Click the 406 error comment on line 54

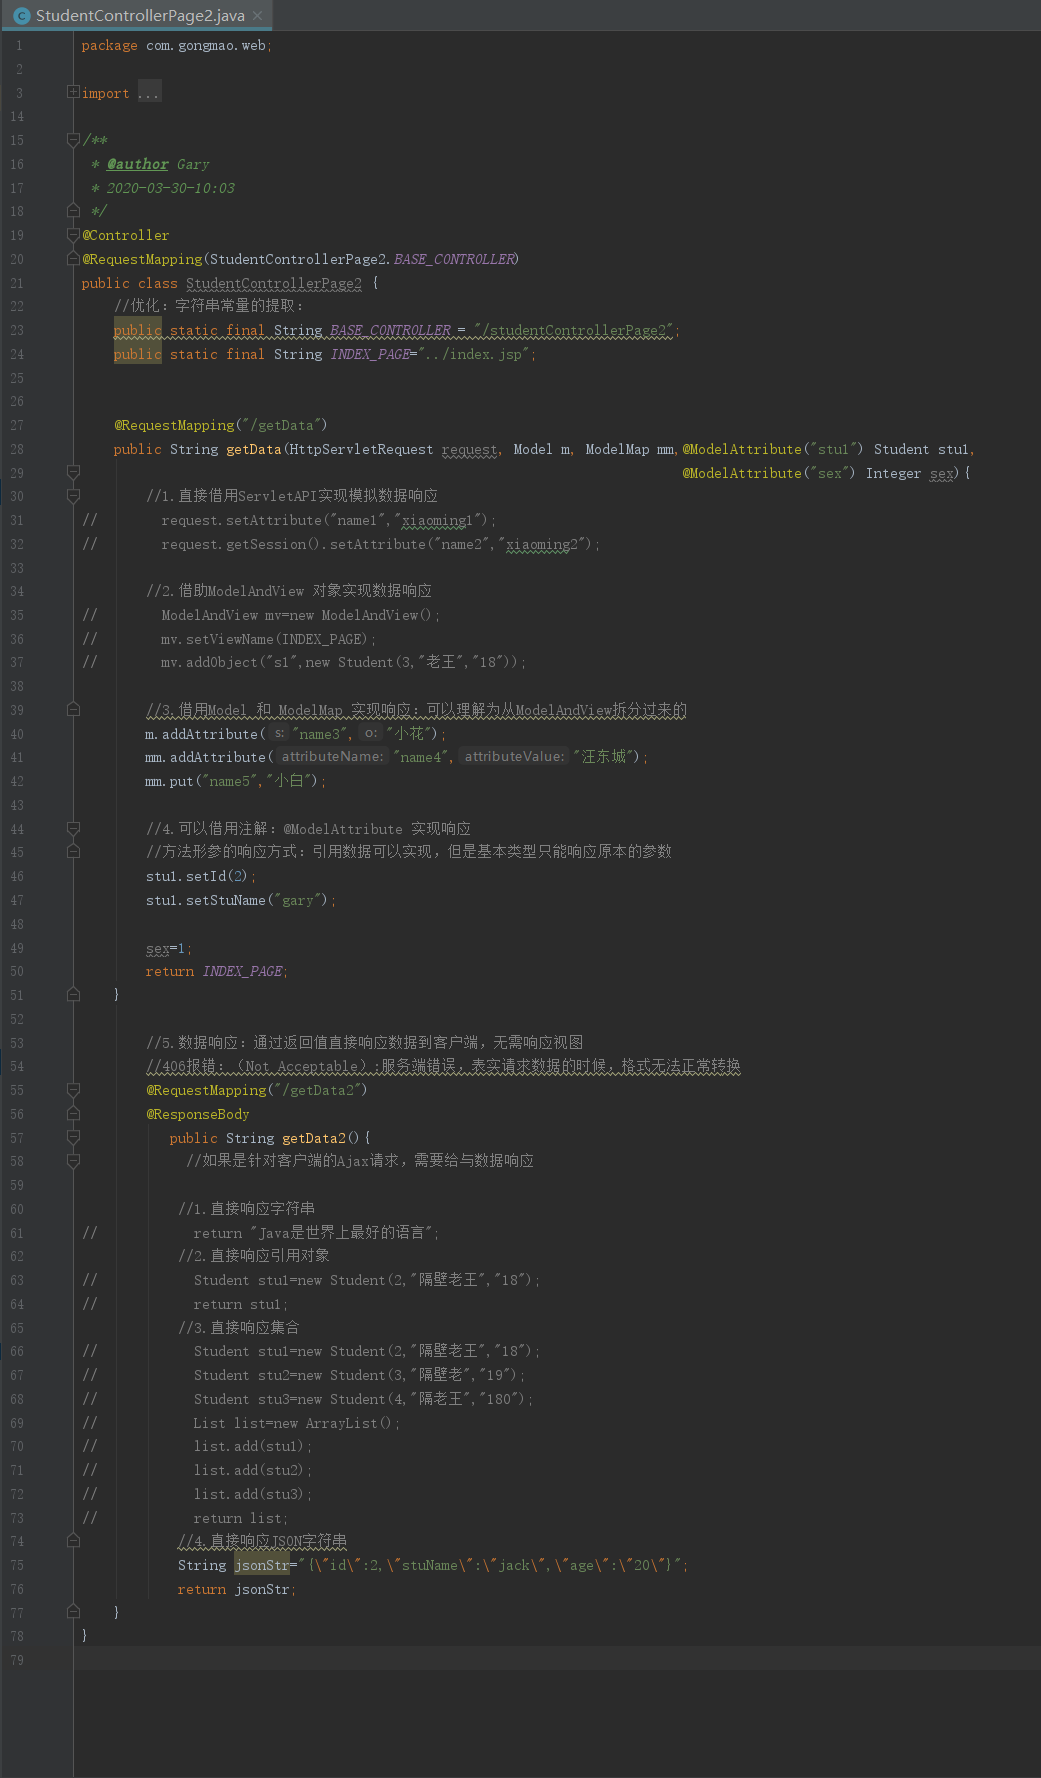443,1067
